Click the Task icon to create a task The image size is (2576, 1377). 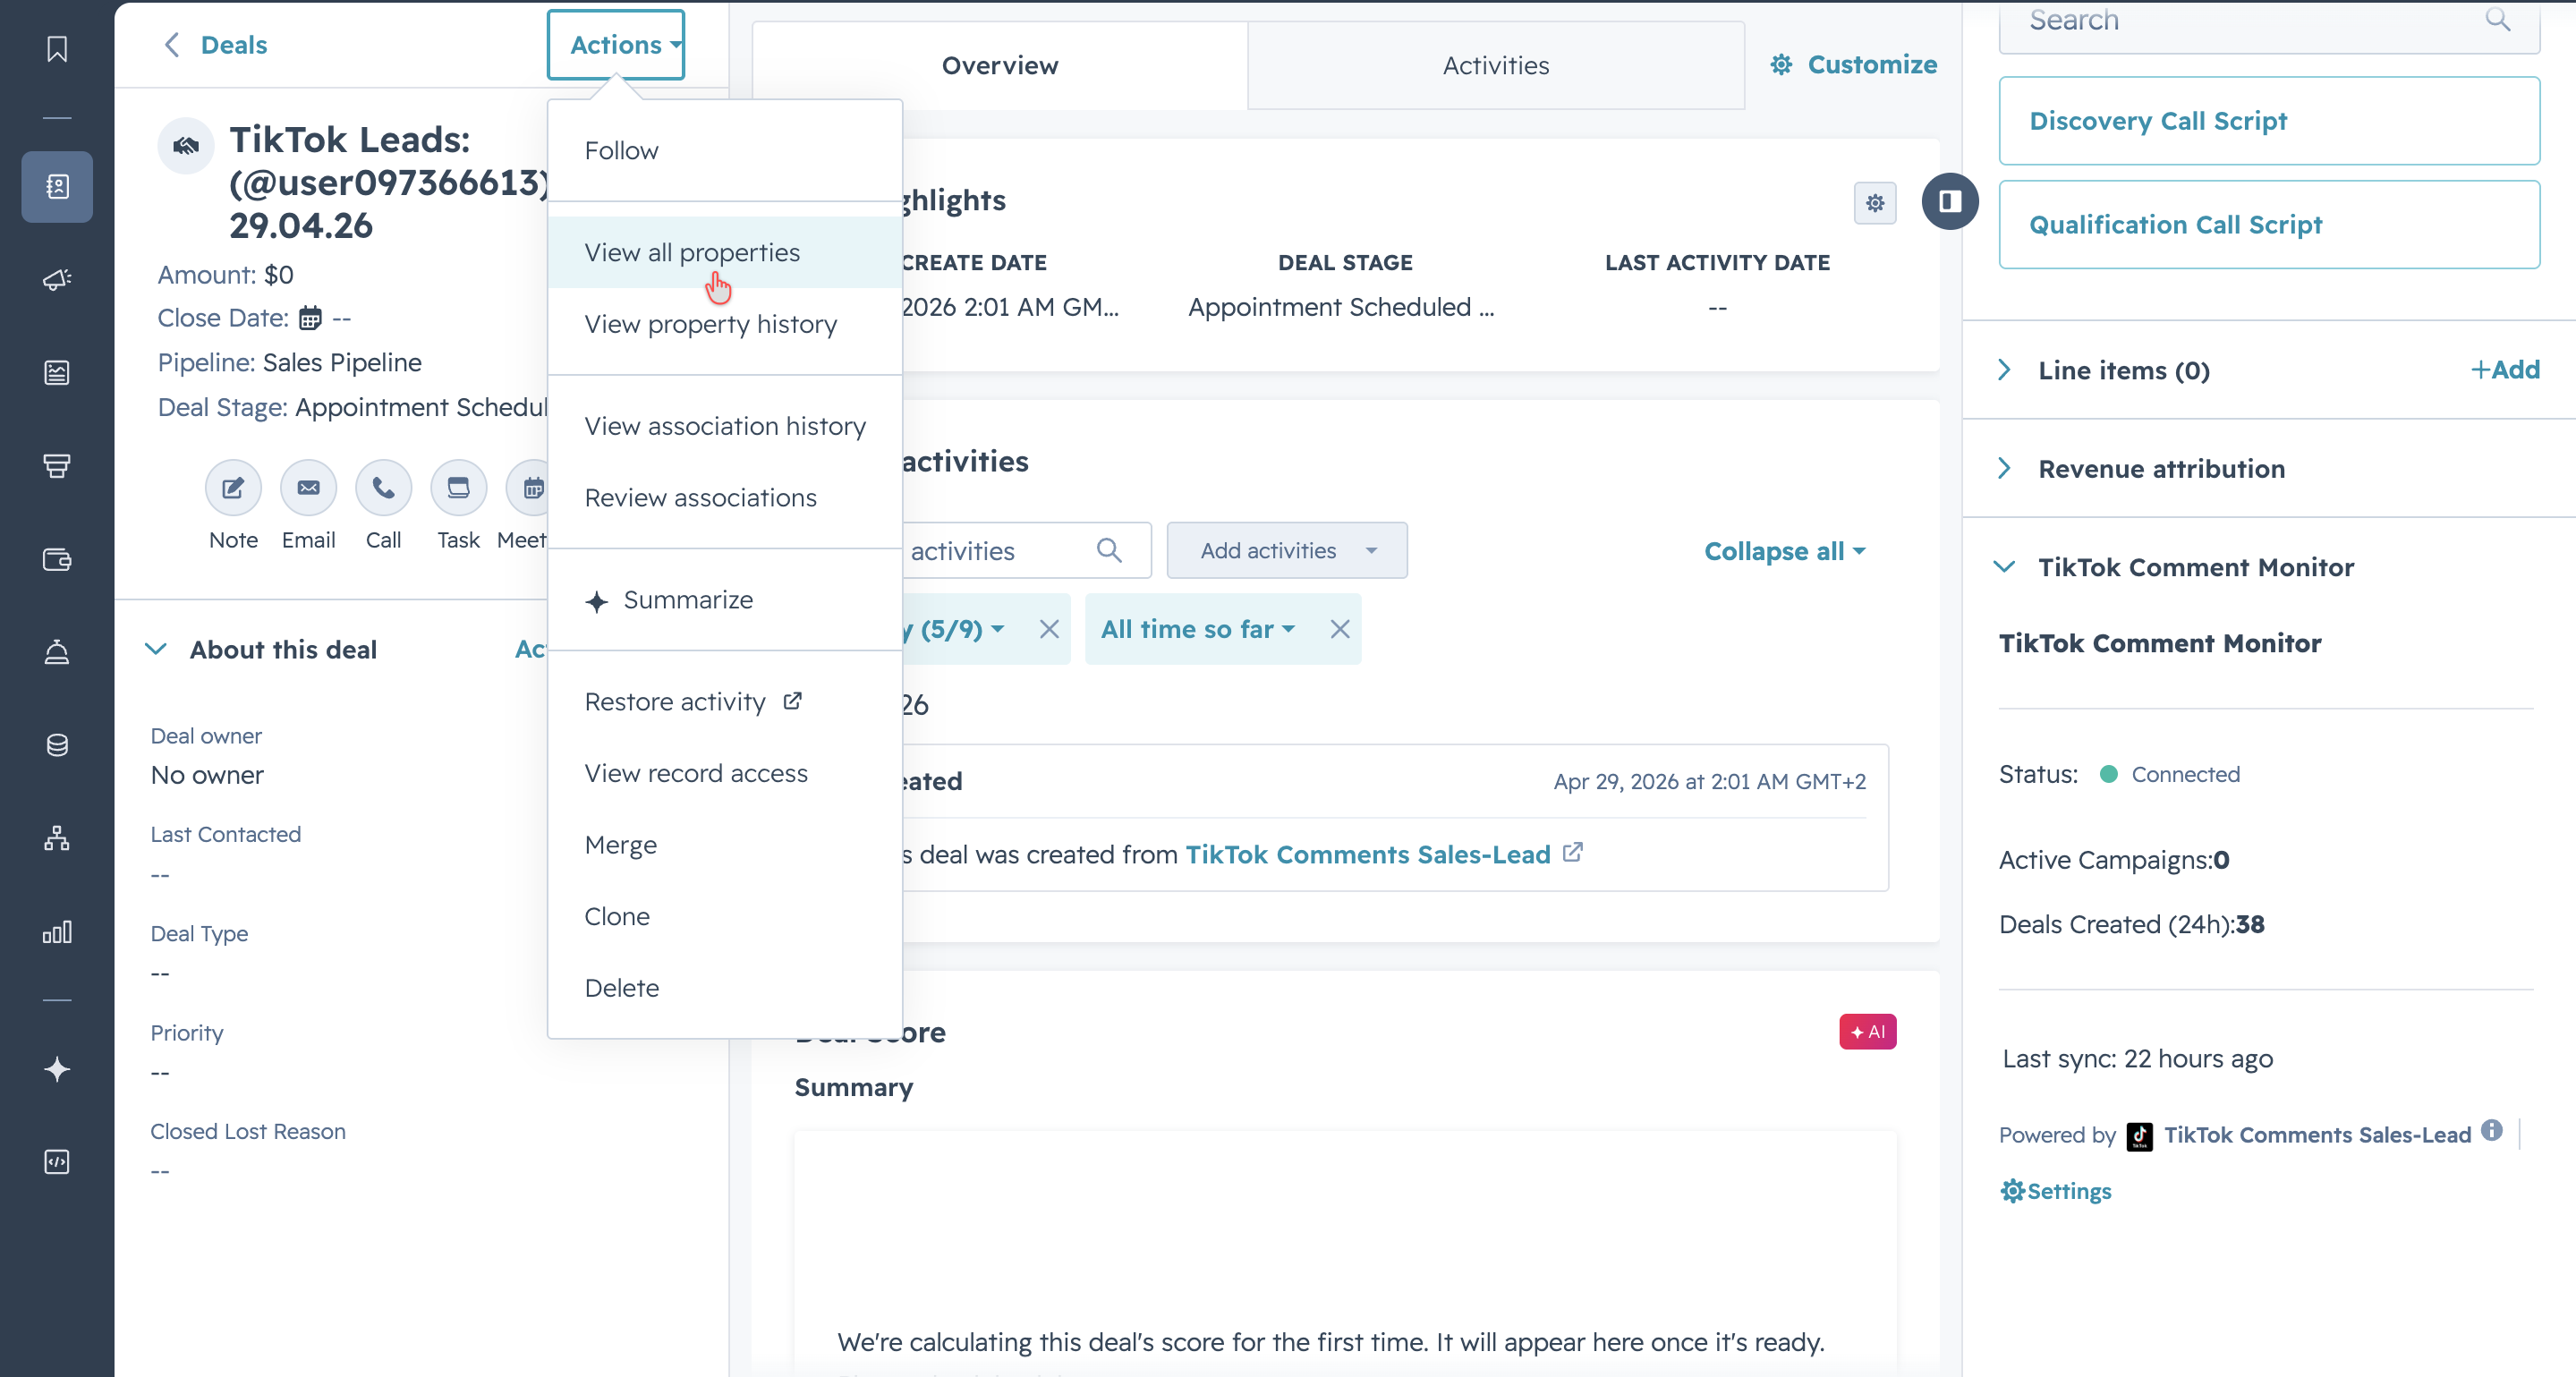pyautogui.click(x=458, y=488)
